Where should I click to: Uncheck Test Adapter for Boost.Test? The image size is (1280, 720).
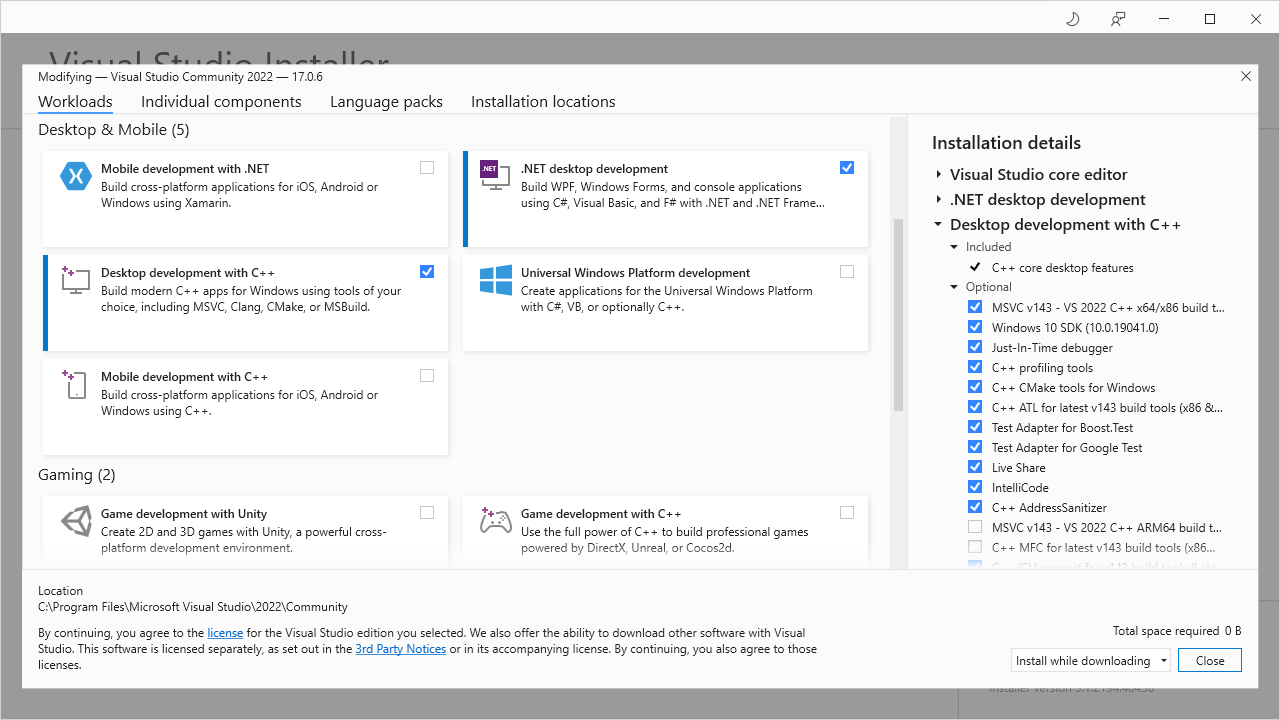point(975,427)
